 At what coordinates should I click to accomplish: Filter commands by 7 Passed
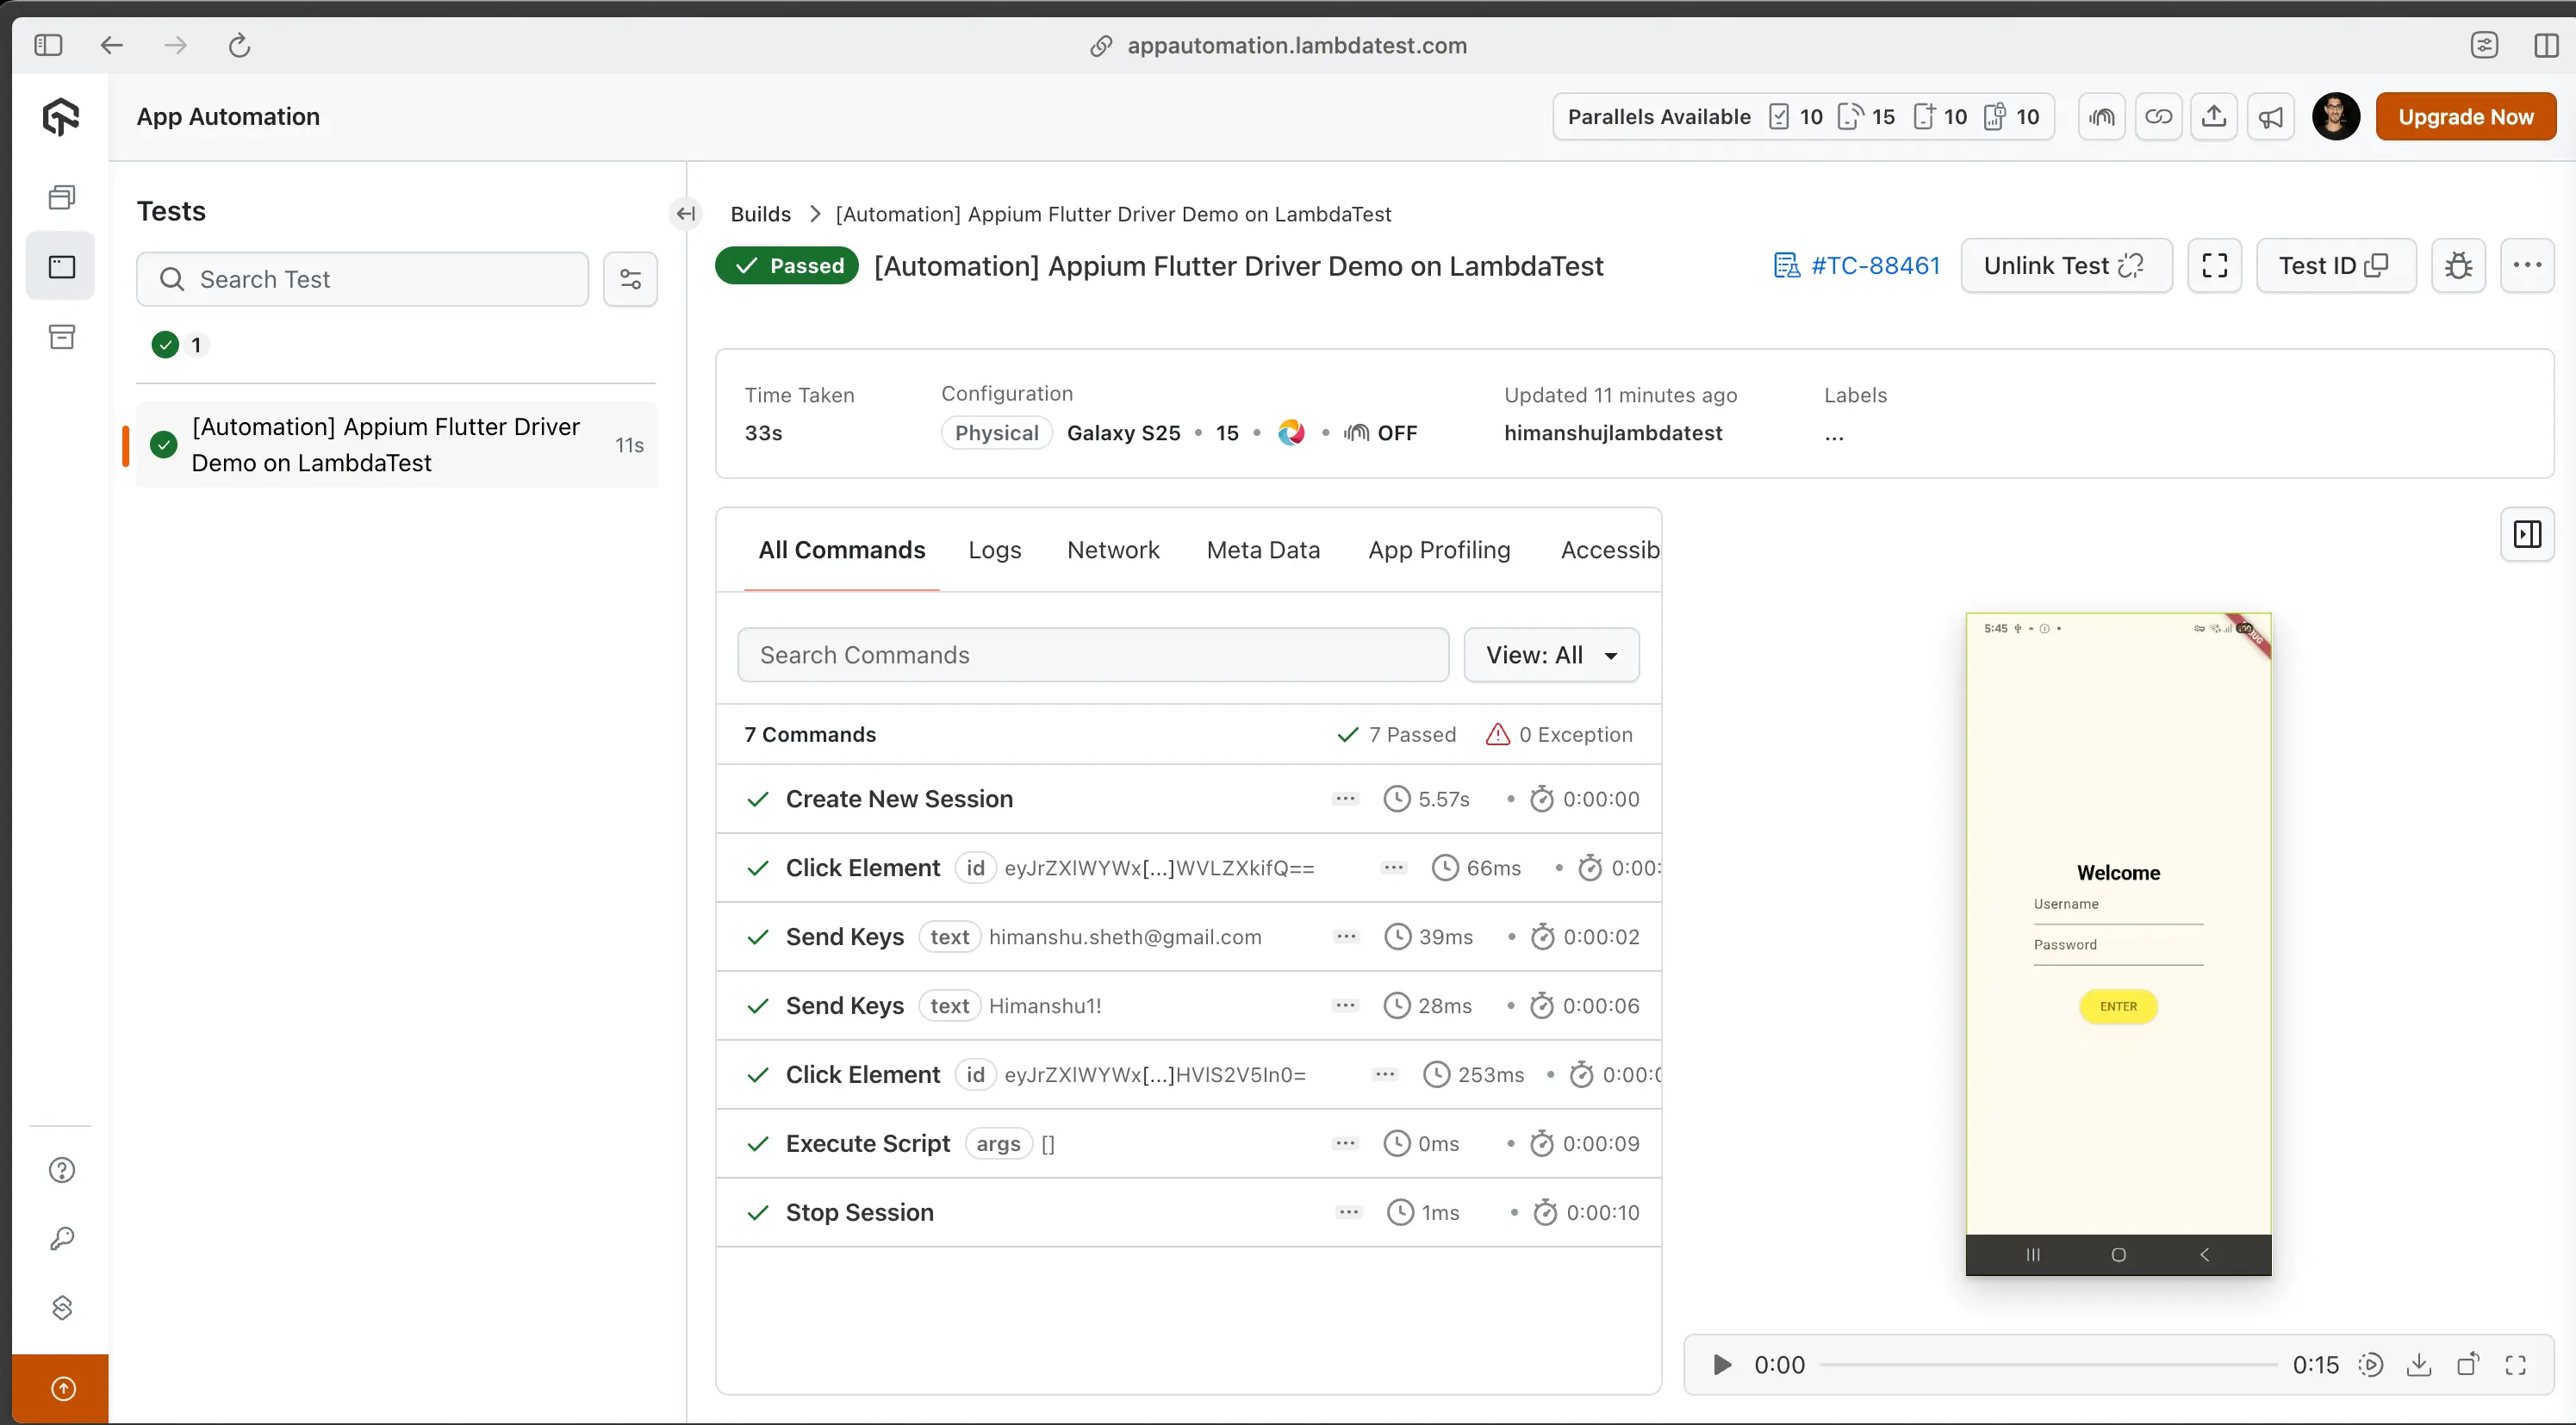pyautogui.click(x=1396, y=735)
